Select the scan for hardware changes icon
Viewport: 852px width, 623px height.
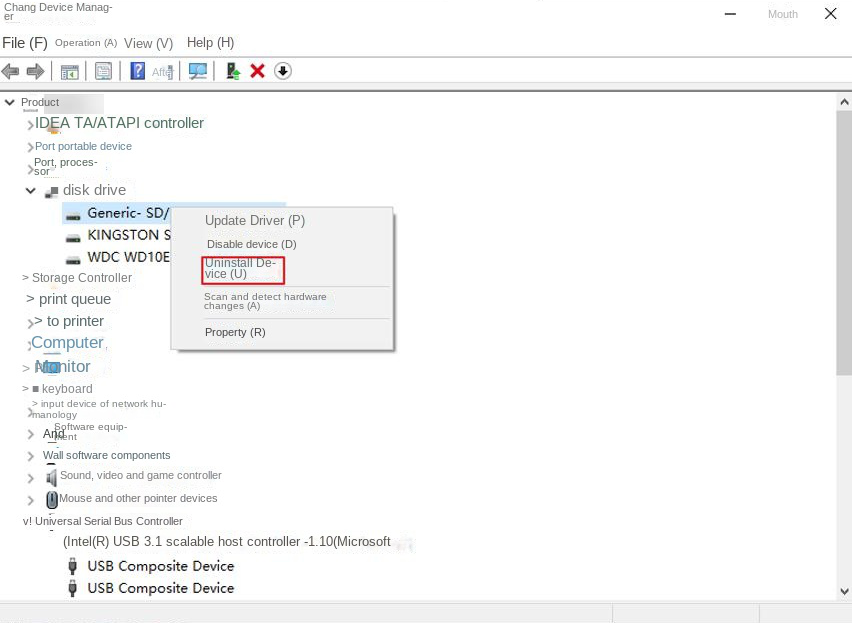coord(197,71)
